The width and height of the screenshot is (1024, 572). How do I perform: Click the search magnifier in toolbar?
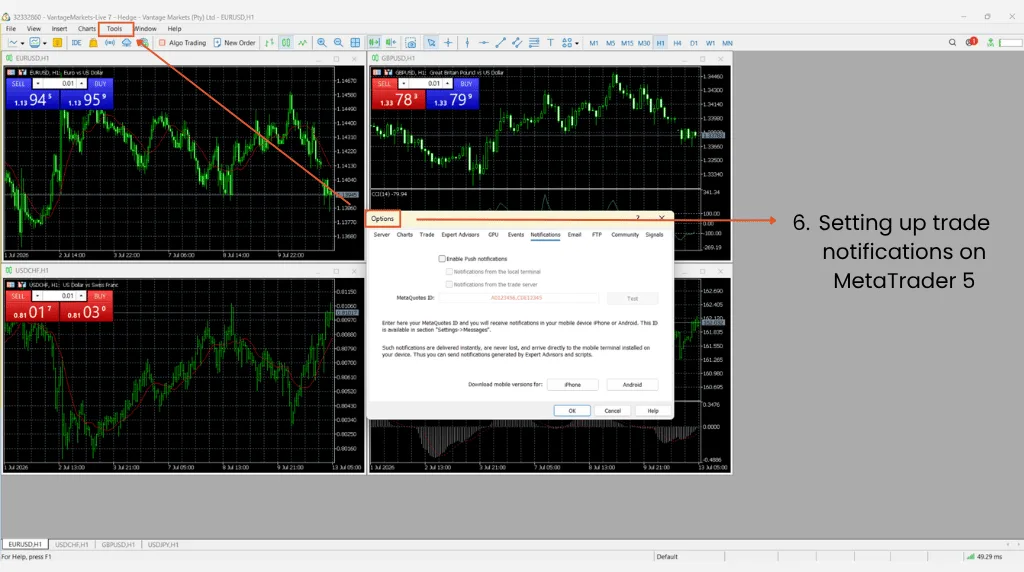(952, 42)
